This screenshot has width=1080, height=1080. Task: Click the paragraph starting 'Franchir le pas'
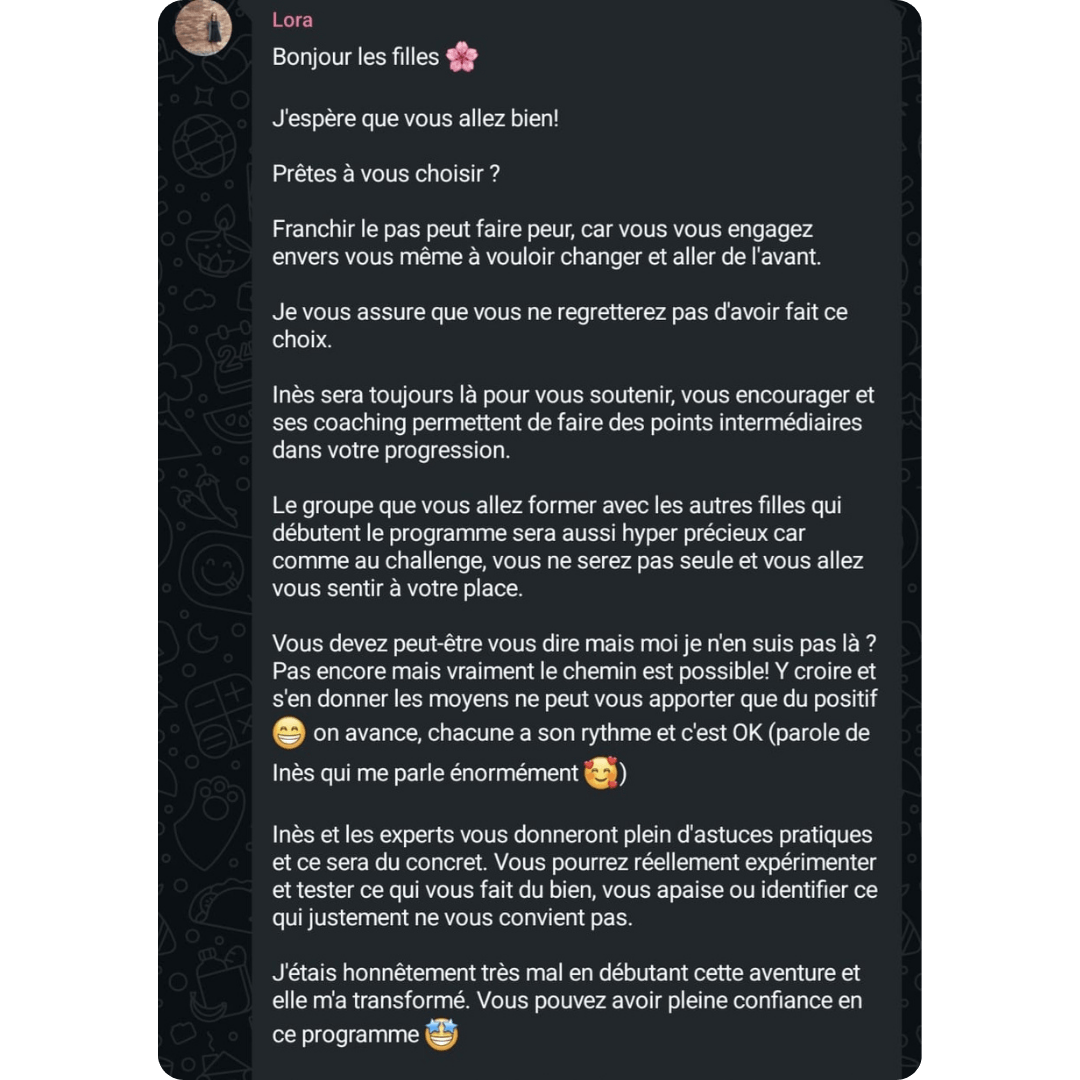[x=545, y=243]
